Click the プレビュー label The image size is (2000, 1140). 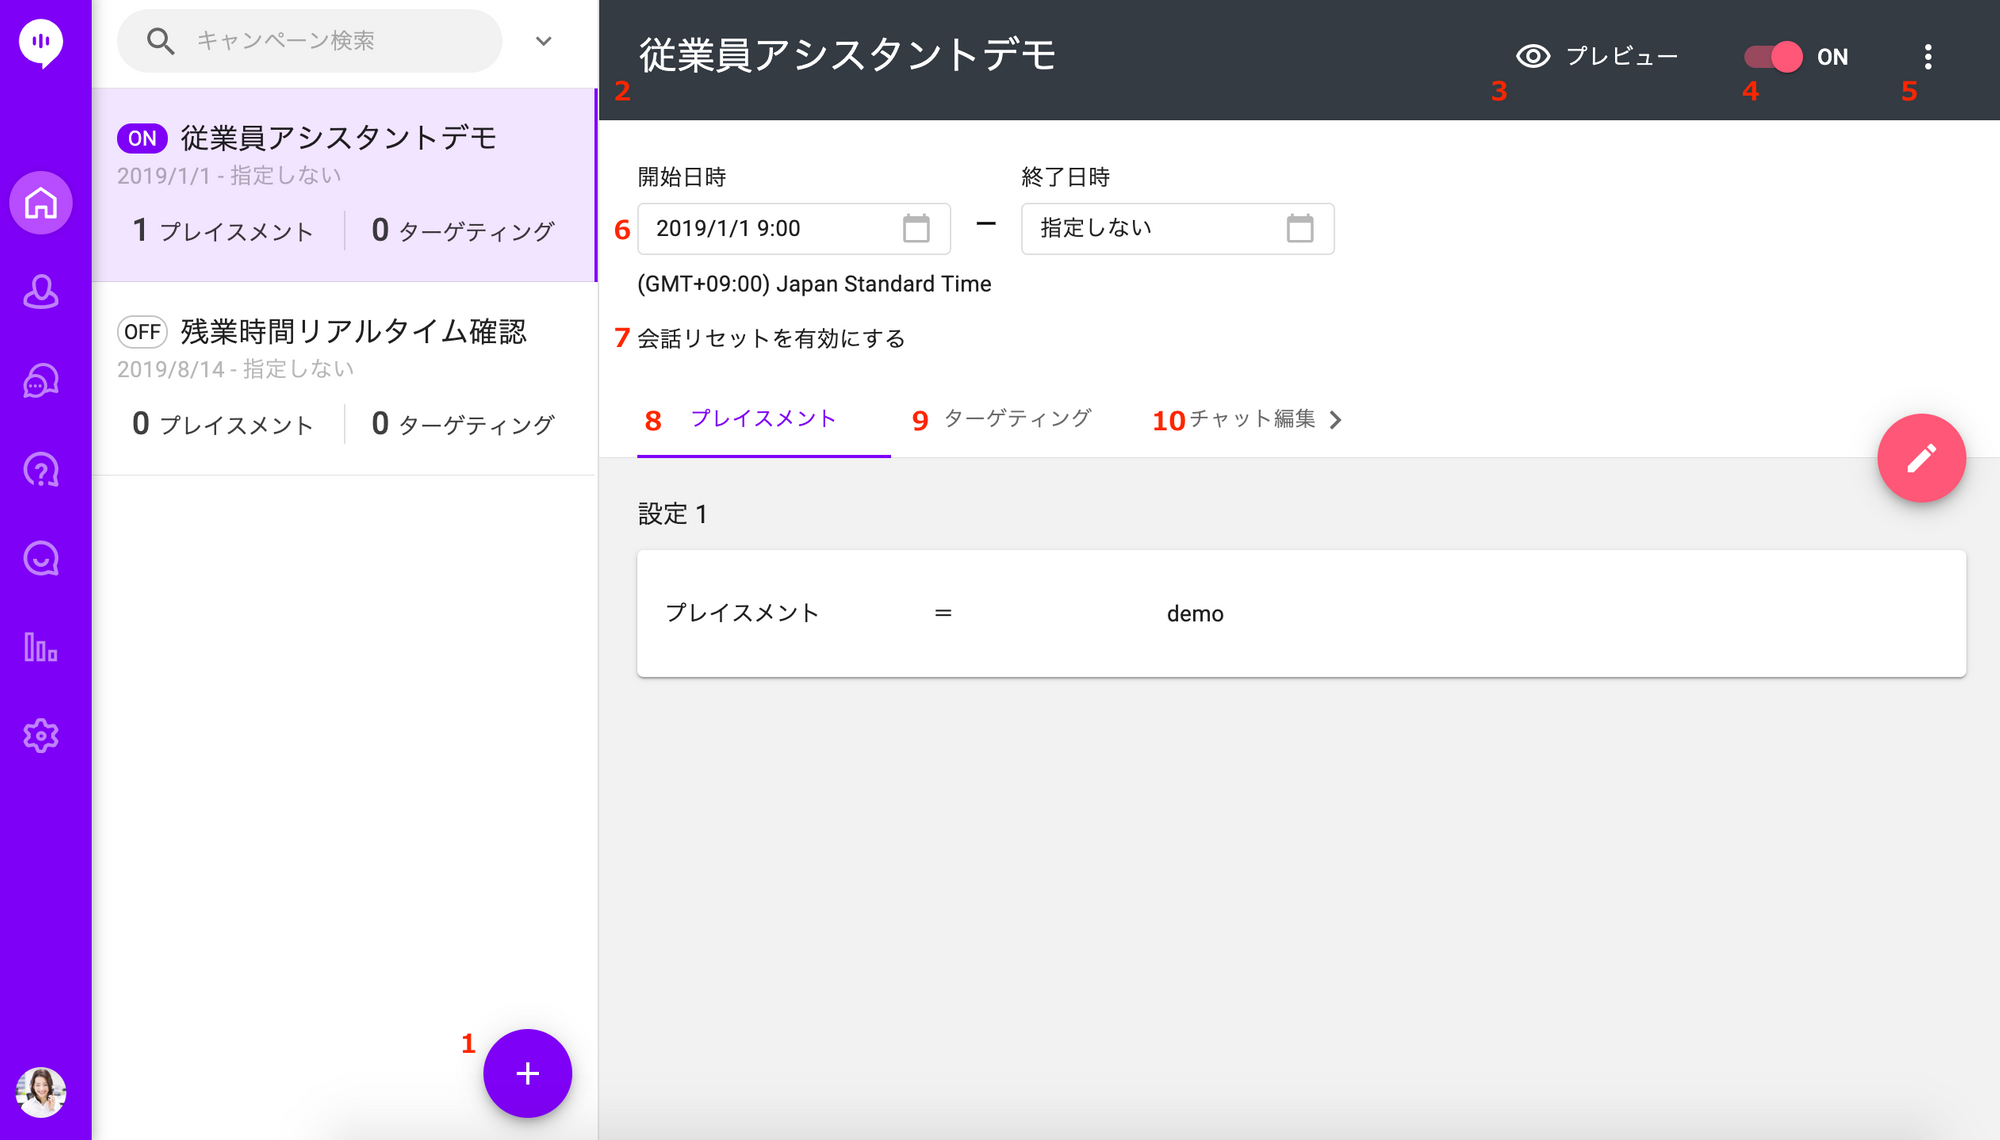pyautogui.click(x=1622, y=56)
